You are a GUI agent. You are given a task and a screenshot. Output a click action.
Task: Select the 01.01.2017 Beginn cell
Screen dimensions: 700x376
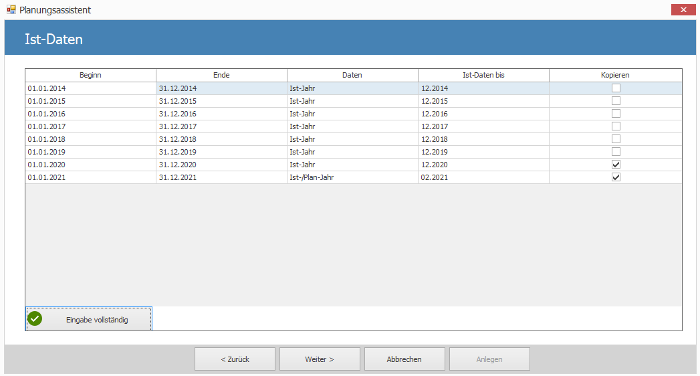[x=91, y=126]
